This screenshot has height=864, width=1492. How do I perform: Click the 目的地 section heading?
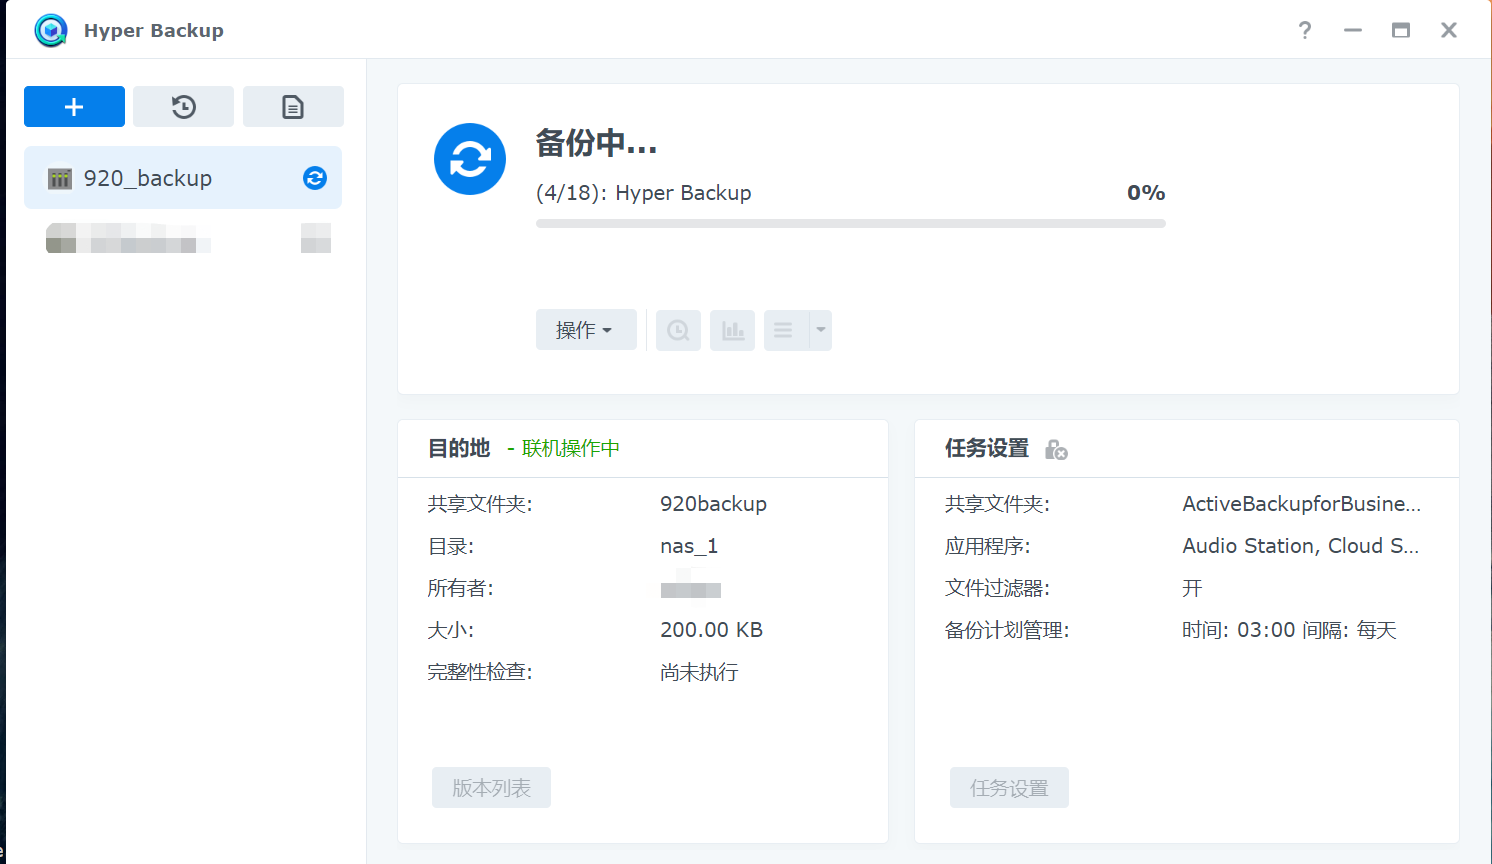point(459,448)
